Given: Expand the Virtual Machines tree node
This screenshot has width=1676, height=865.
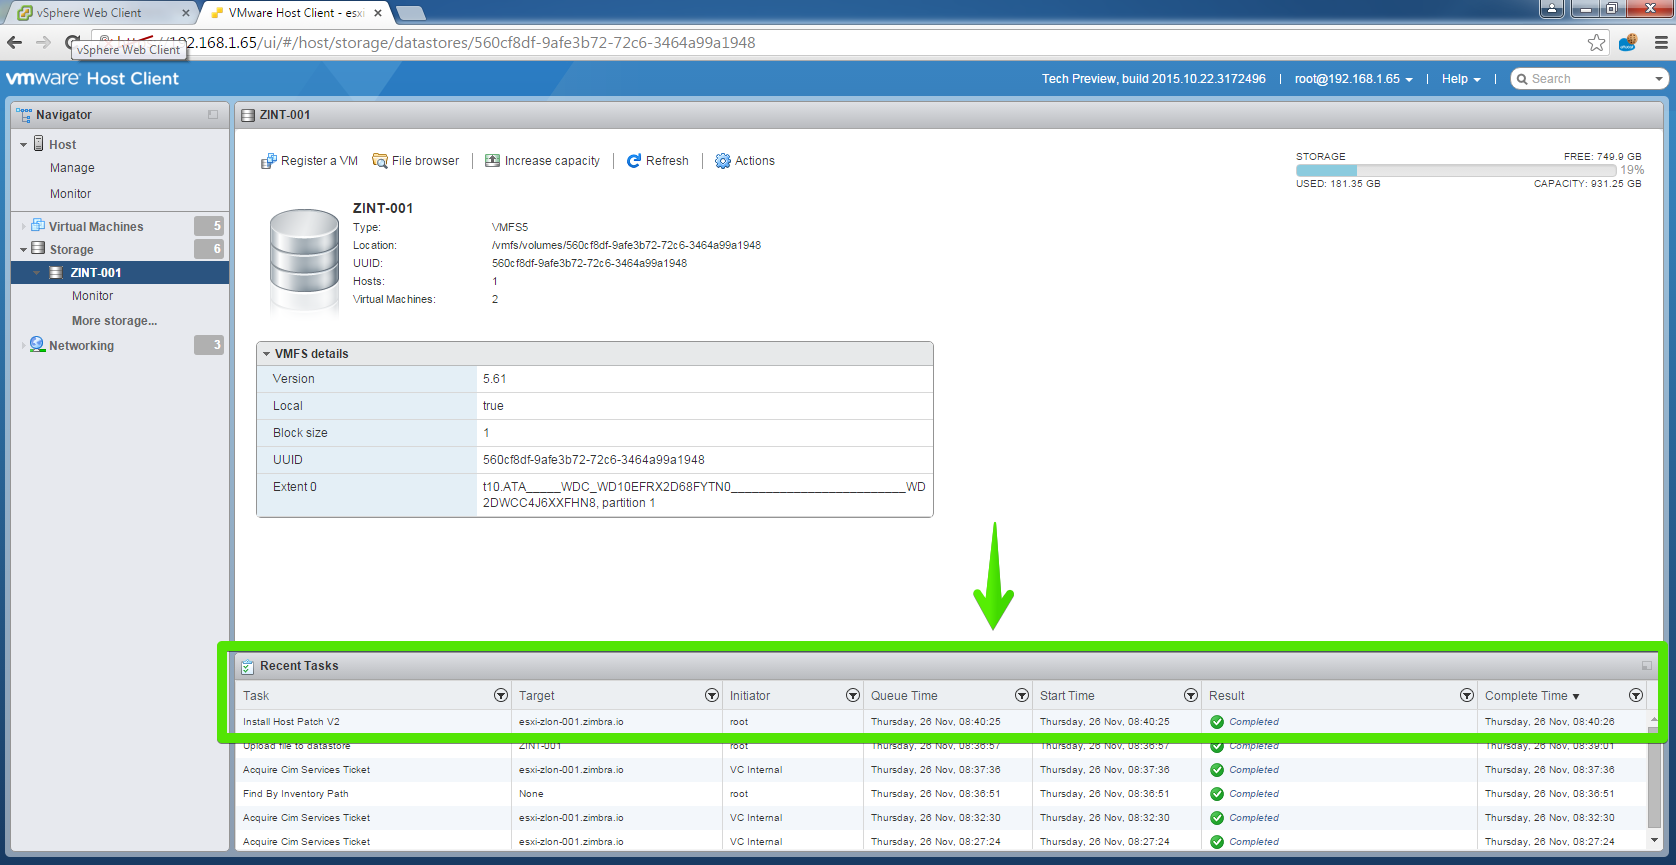Looking at the screenshot, I should click(x=24, y=227).
